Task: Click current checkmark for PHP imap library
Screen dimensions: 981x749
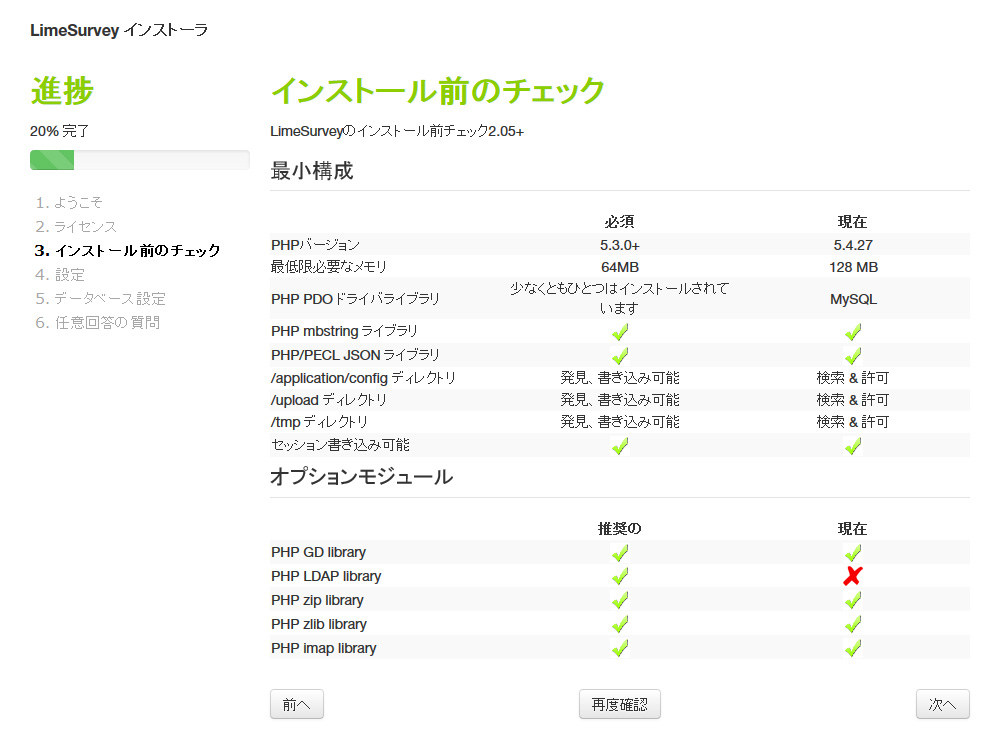Action: [x=852, y=648]
